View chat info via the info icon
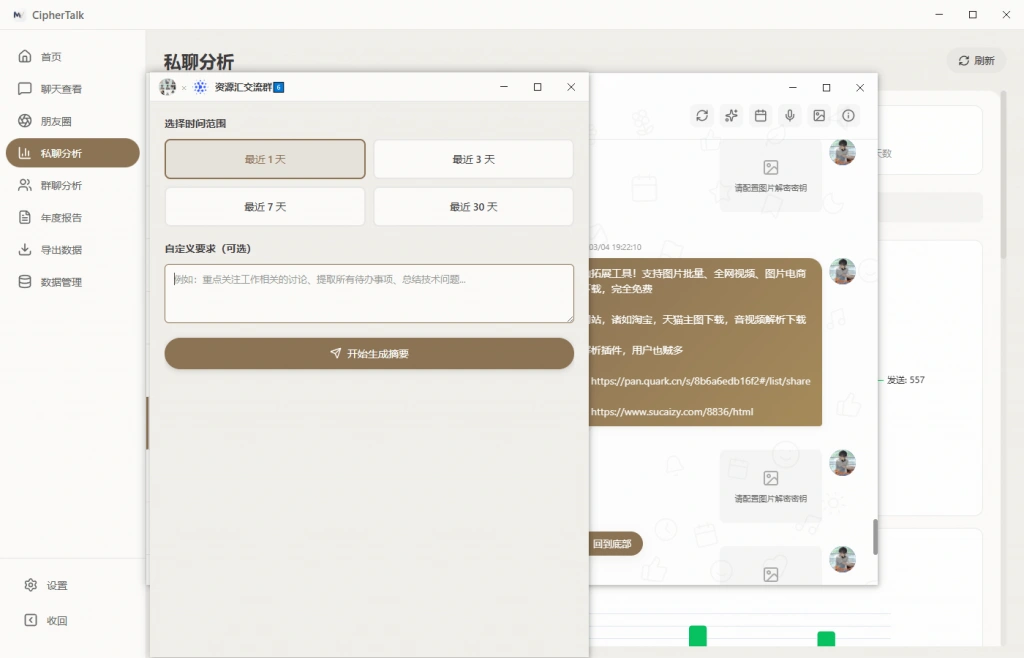 point(848,115)
